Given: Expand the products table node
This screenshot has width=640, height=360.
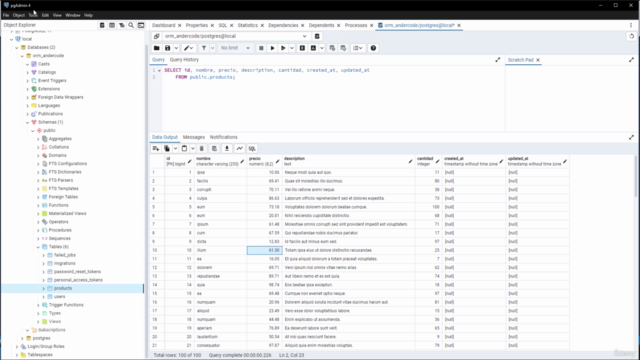Looking at the screenshot, I should [44, 289].
